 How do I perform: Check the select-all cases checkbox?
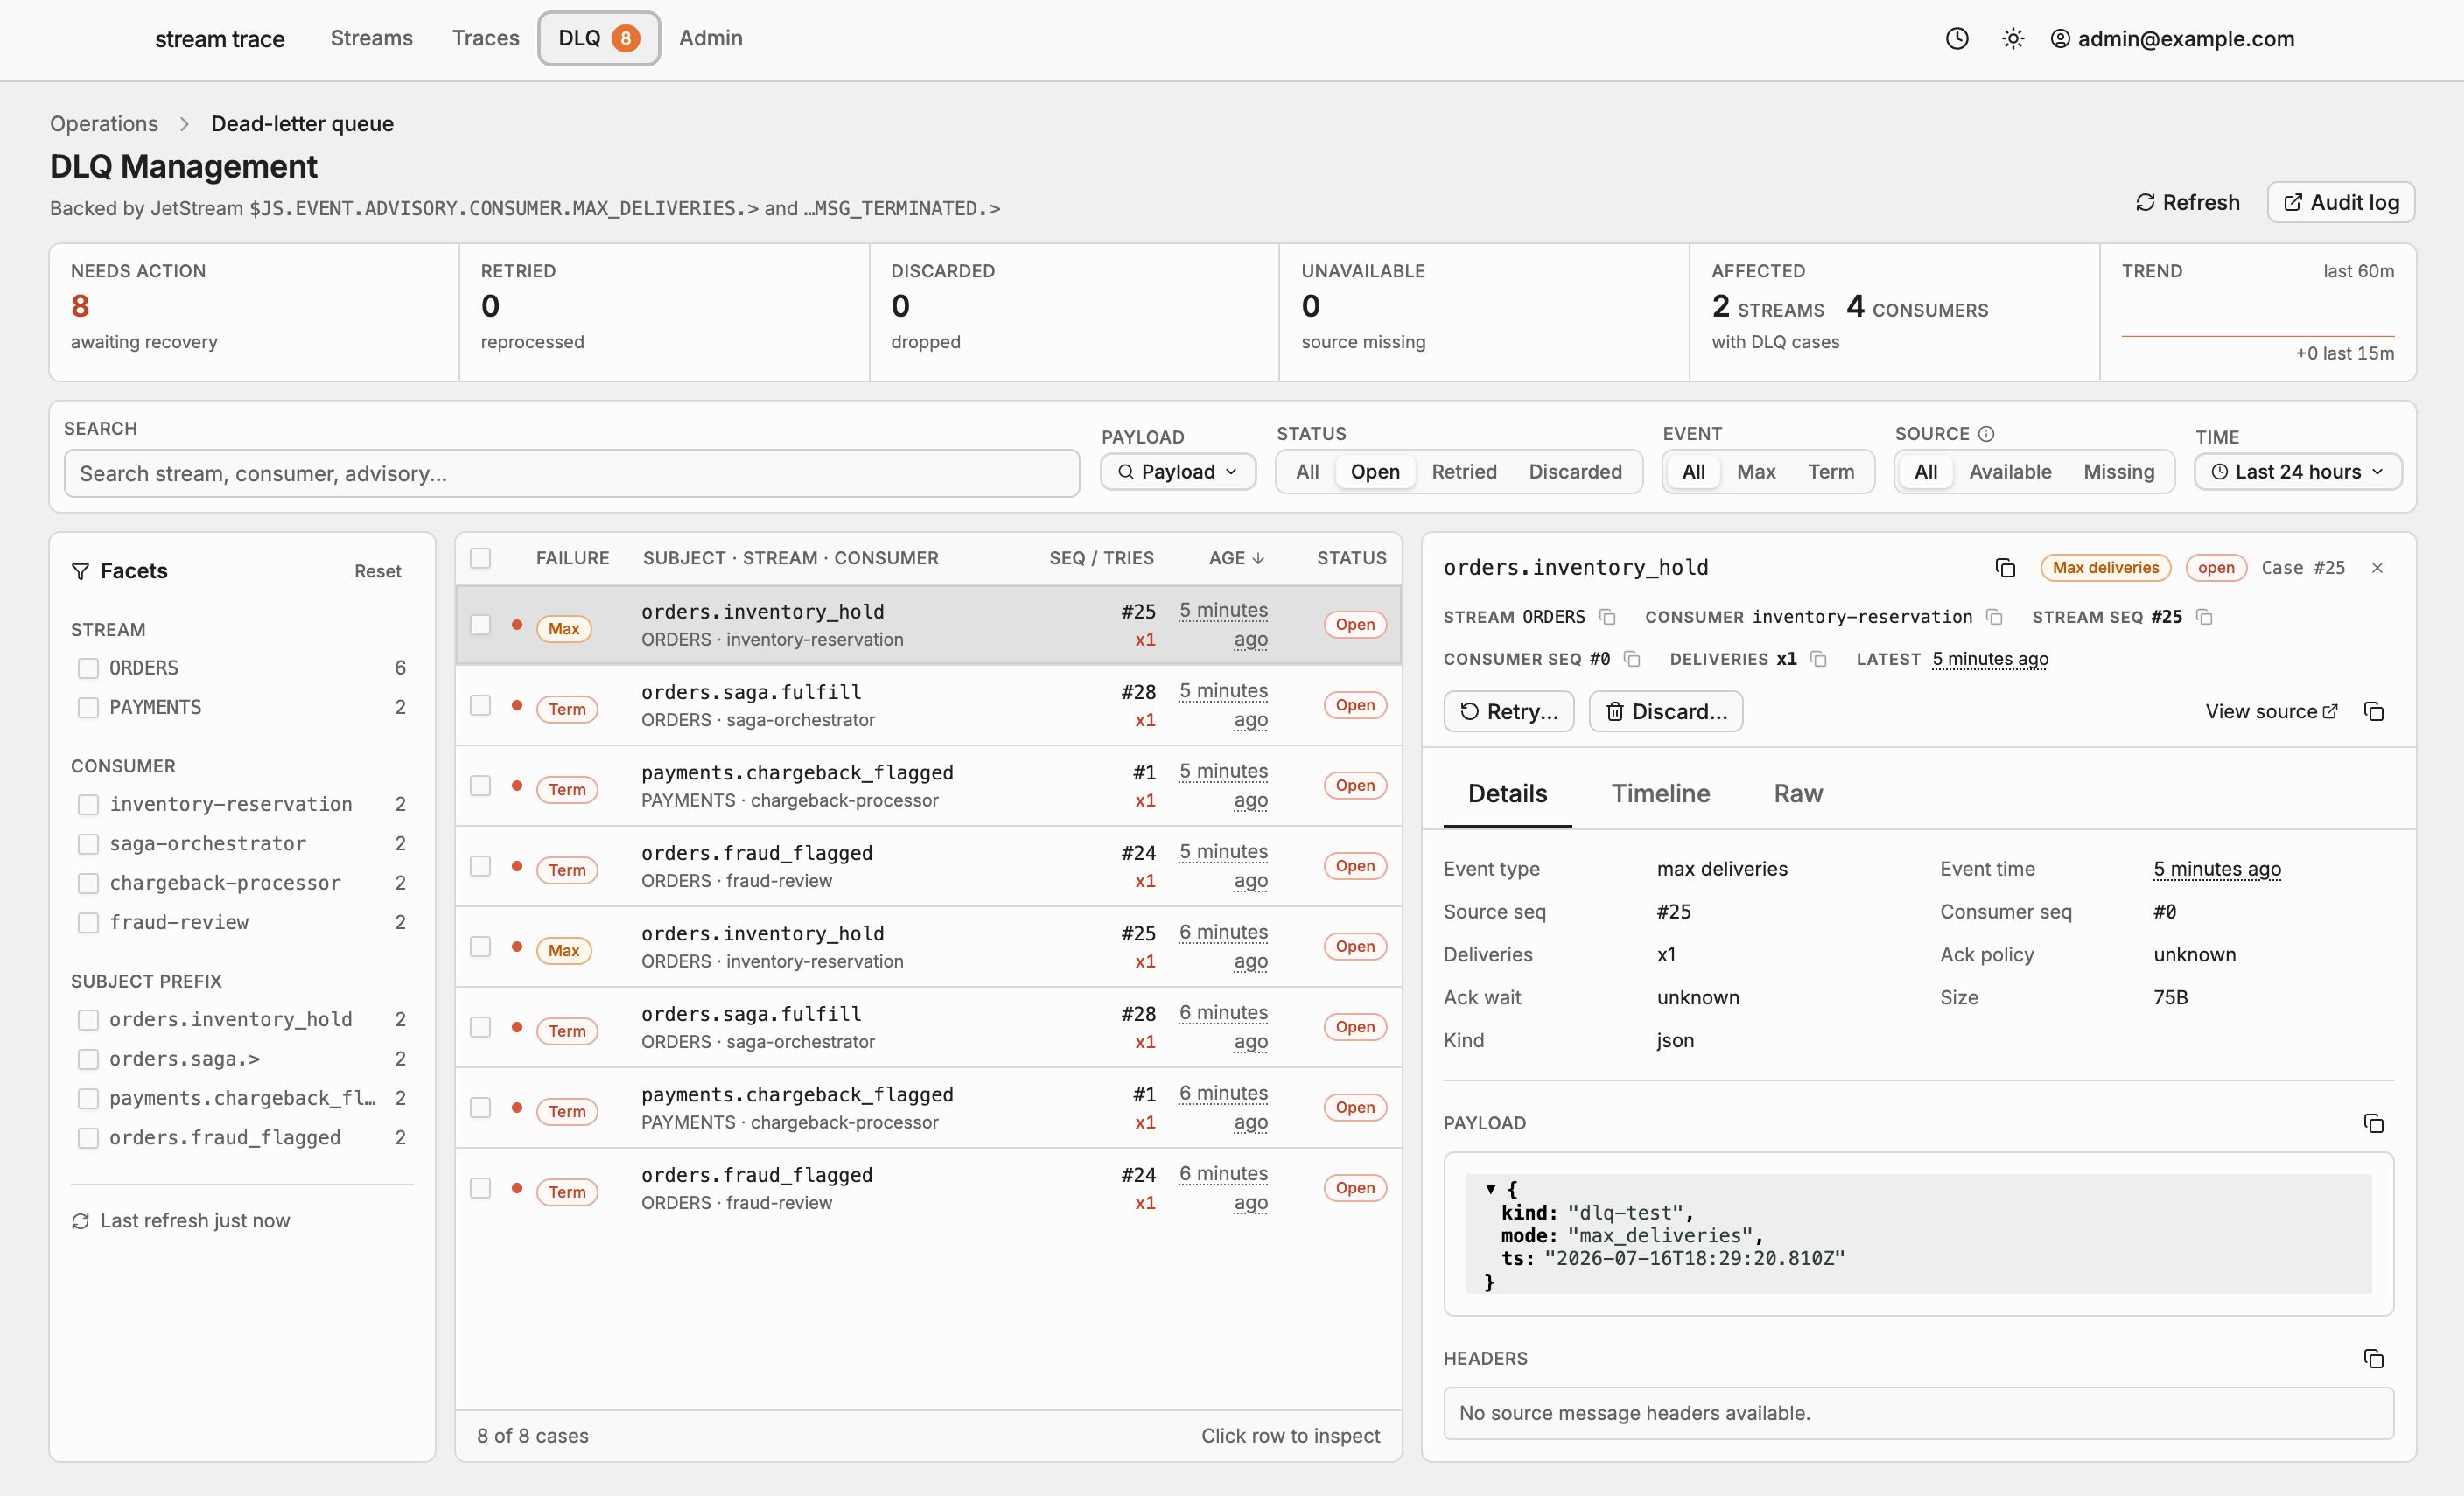coord(481,558)
